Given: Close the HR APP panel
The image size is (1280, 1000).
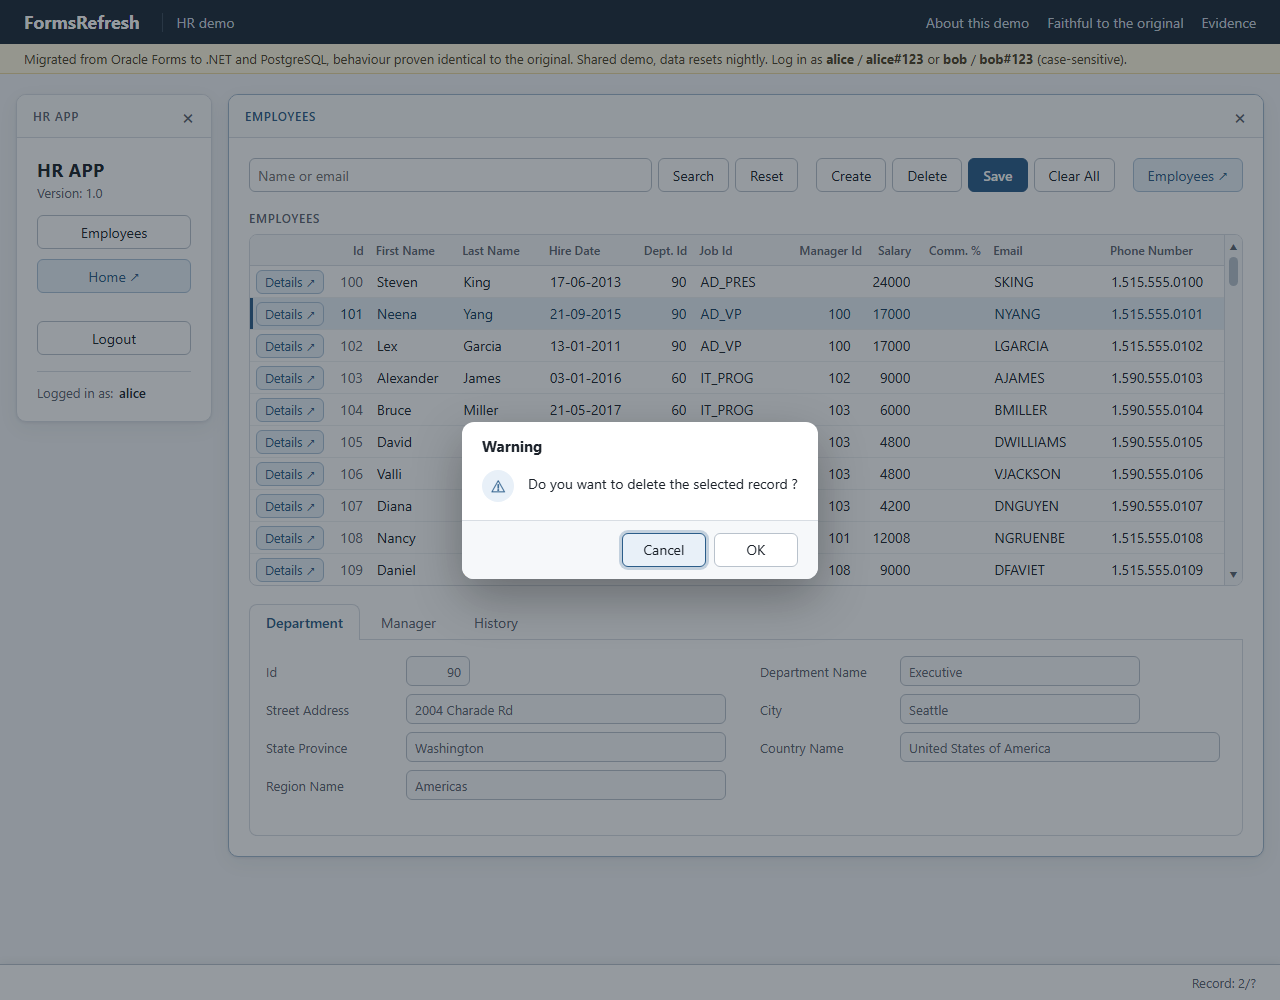Looking at the screenshot, I should pyautogui.click(x=188, y=118).
